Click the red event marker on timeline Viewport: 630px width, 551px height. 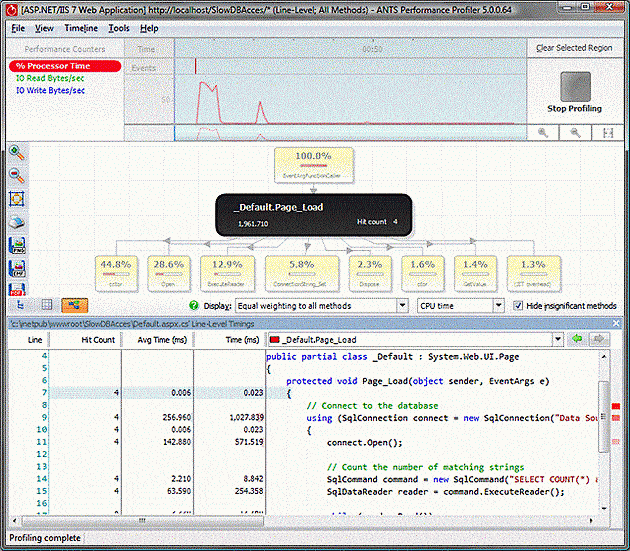point(196,67)
